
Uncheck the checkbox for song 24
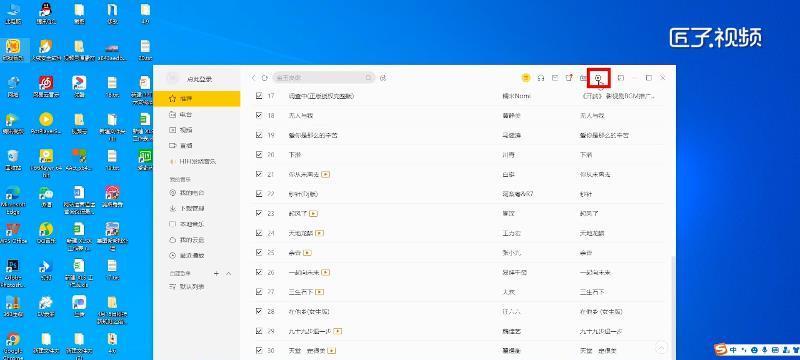coord(259,233)
